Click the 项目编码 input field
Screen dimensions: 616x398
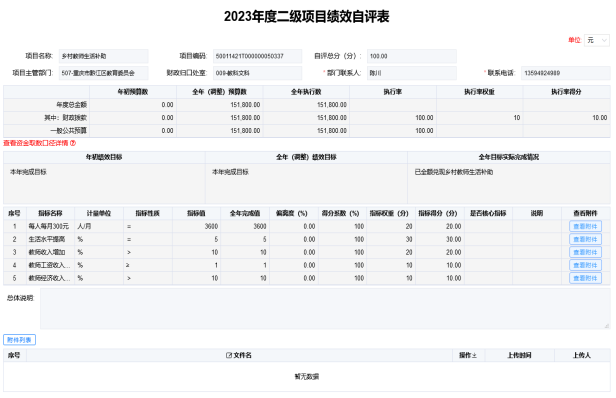pyautogui.click(x=257, y=56)
